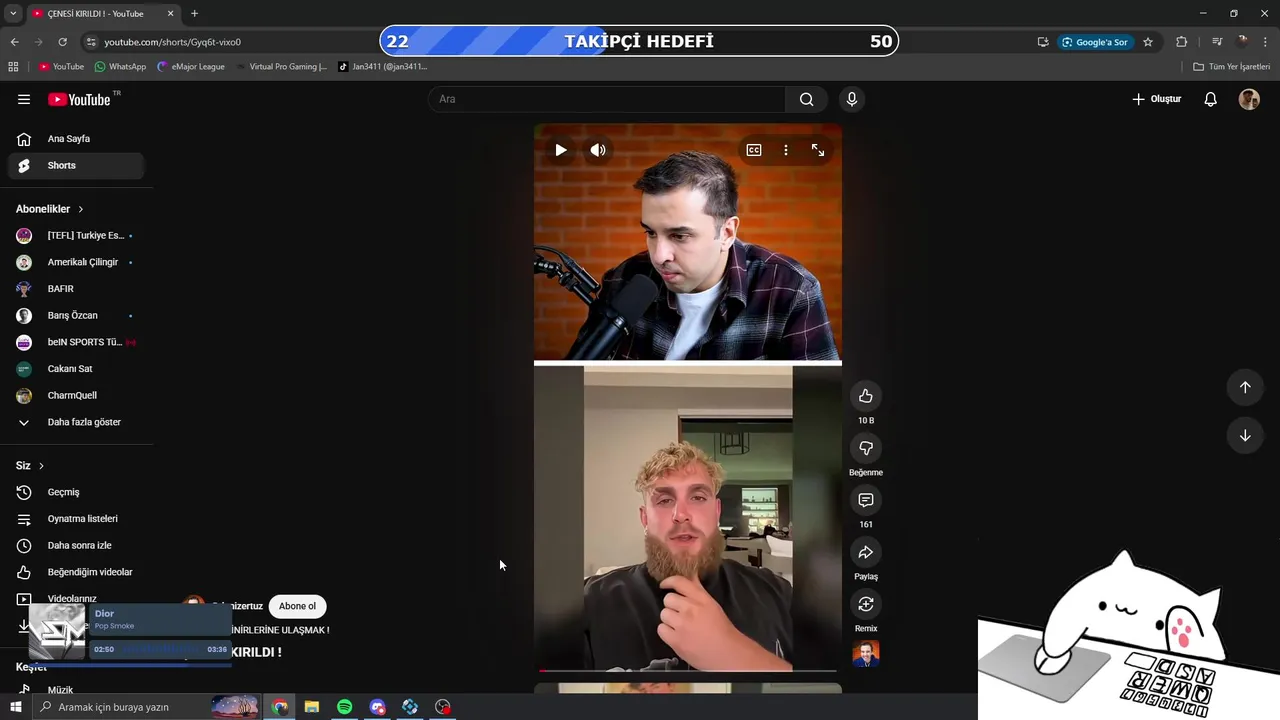1280x720 pixels.
Task: Open the YouTube bookmark
Action: click(61, 67)
